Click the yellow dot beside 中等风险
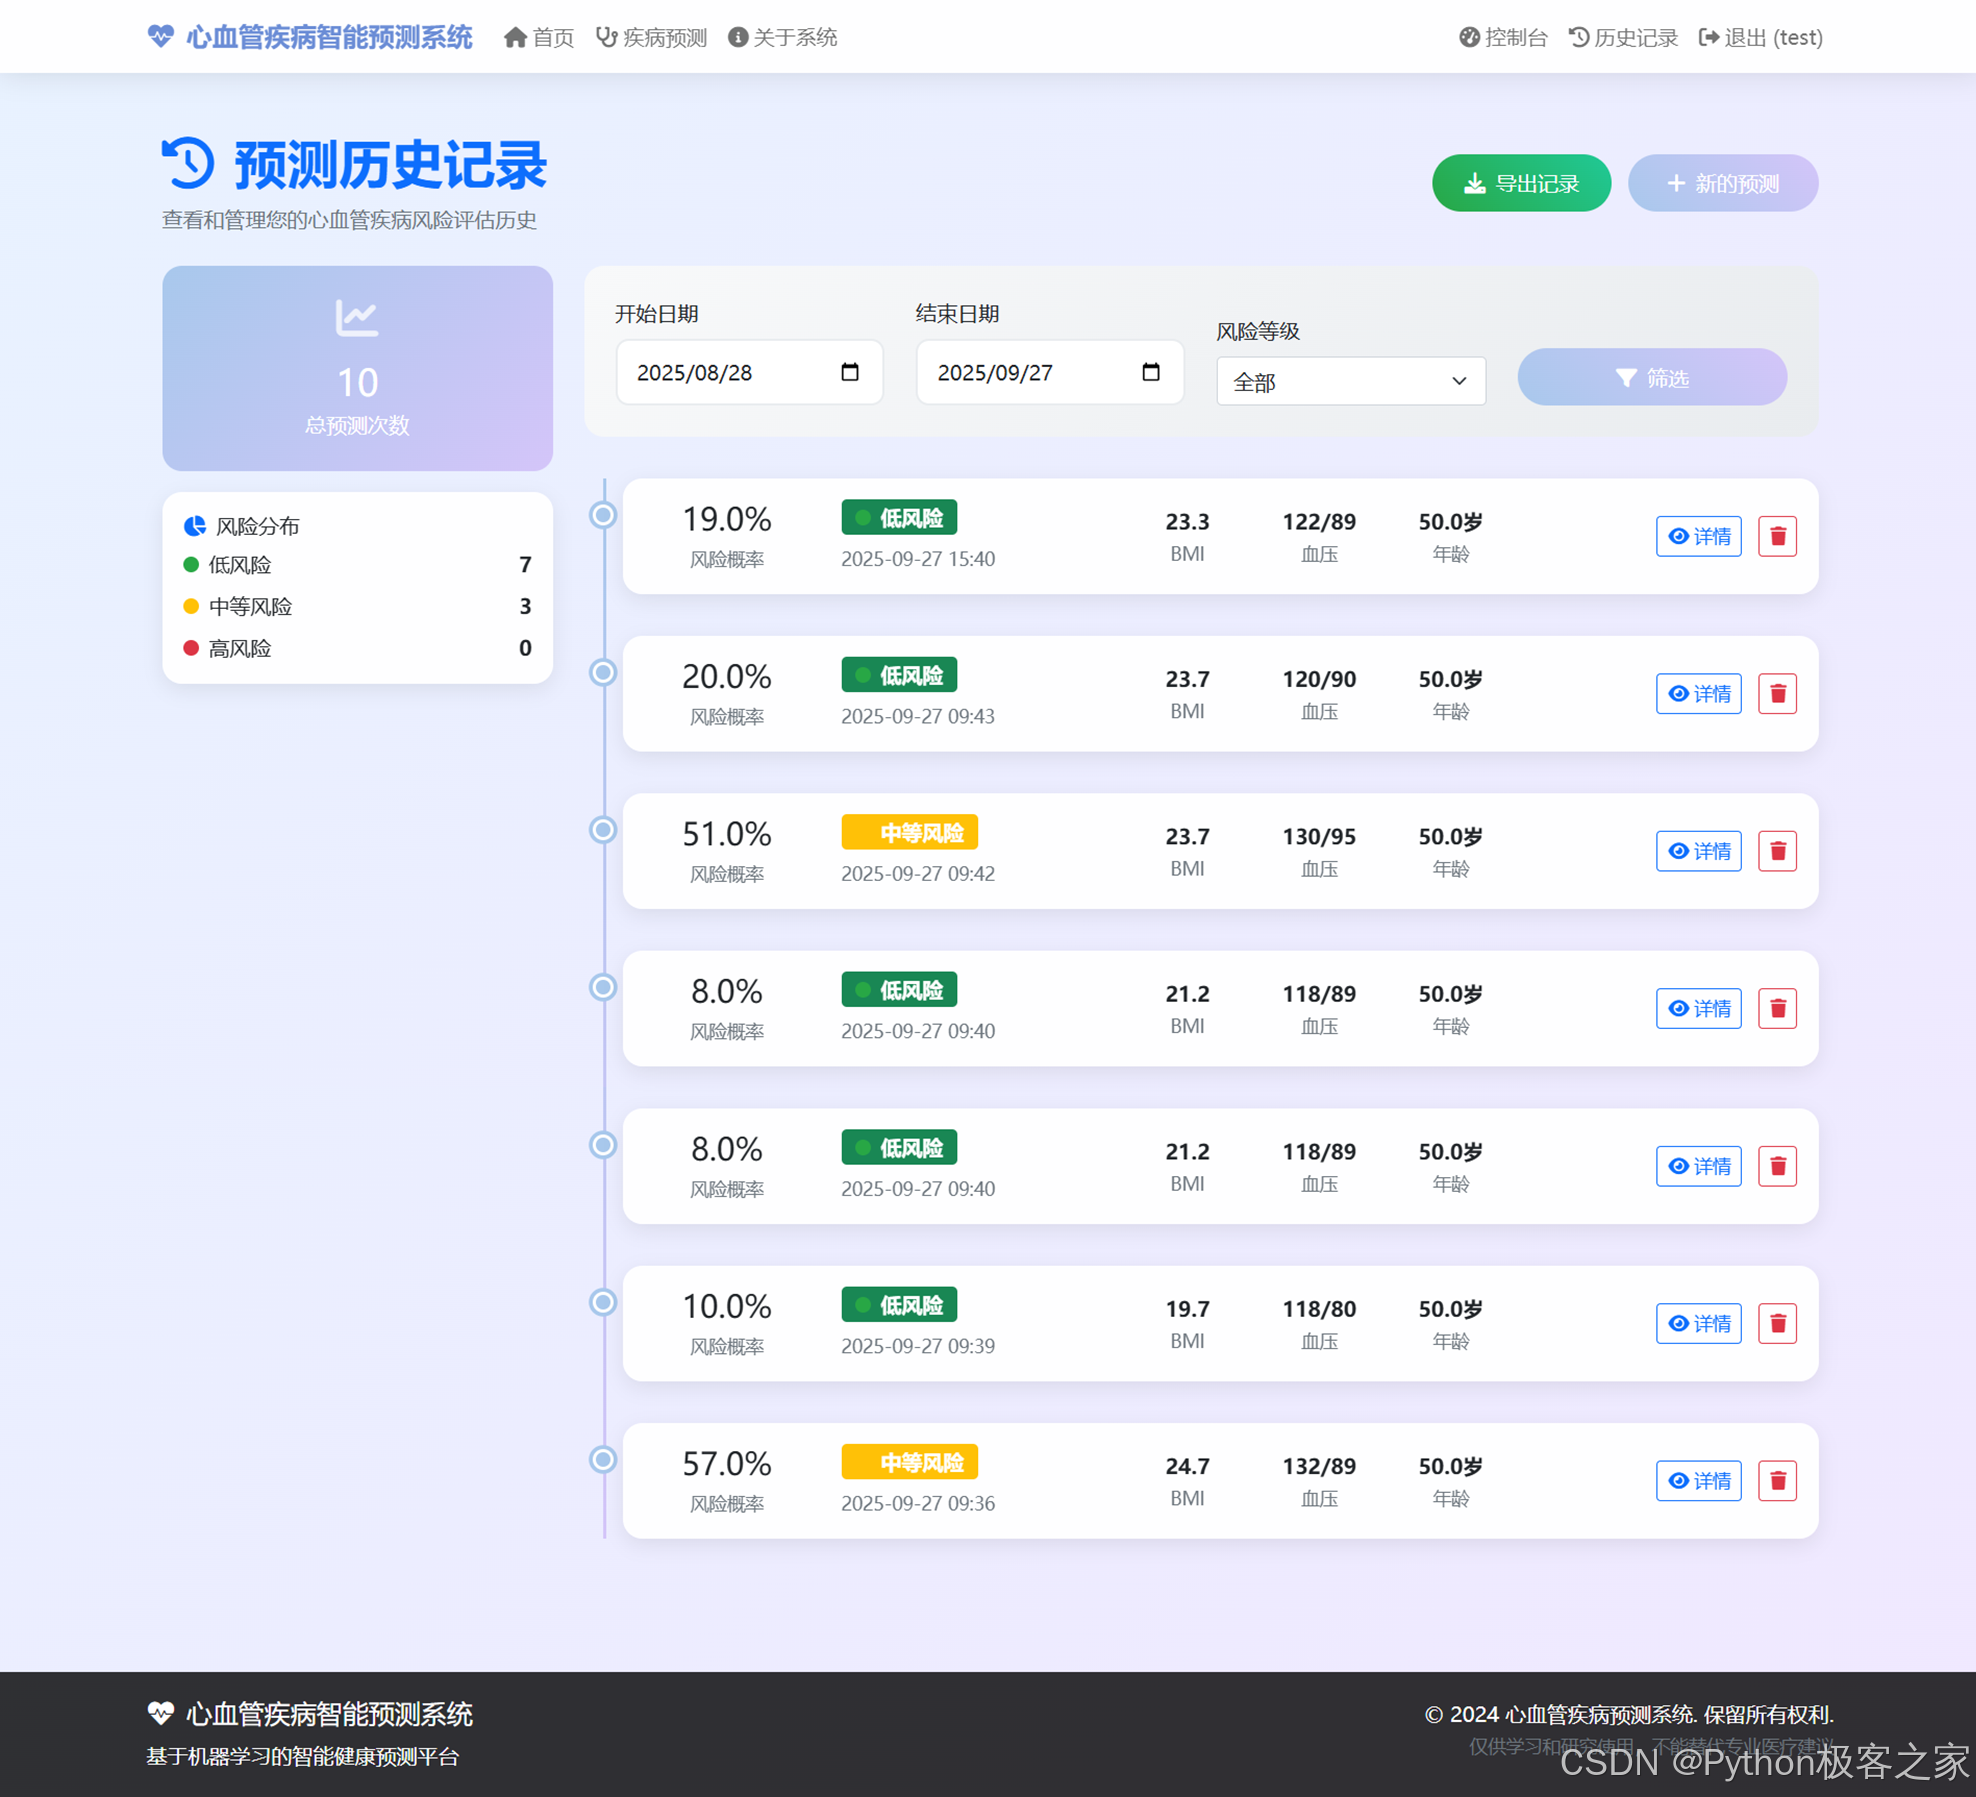This screenshot has width=1976, height=1797. (191, 606)
